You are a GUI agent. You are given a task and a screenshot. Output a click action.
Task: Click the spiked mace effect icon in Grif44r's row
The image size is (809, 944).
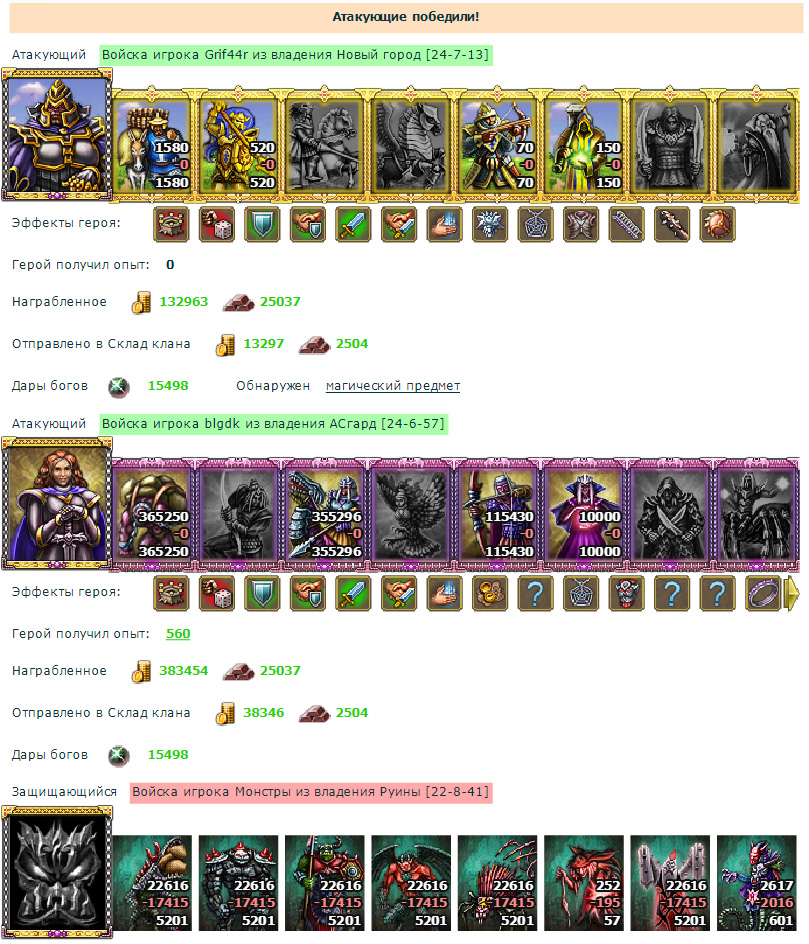click(672, 224)
